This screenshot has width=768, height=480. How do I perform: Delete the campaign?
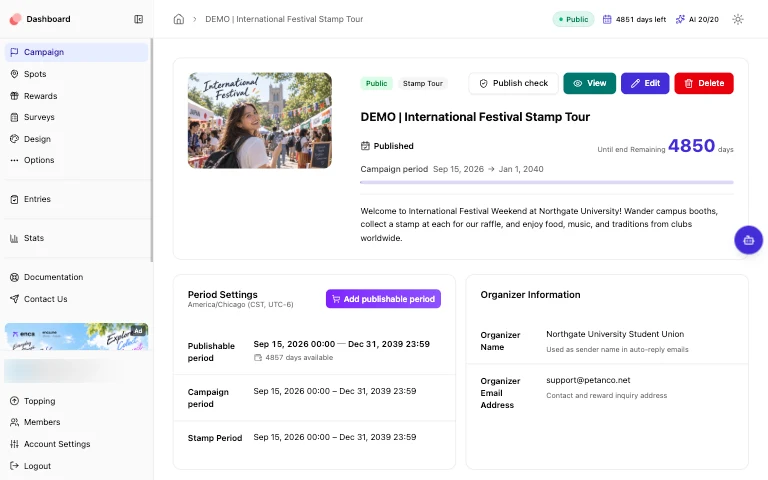(704, 83)
